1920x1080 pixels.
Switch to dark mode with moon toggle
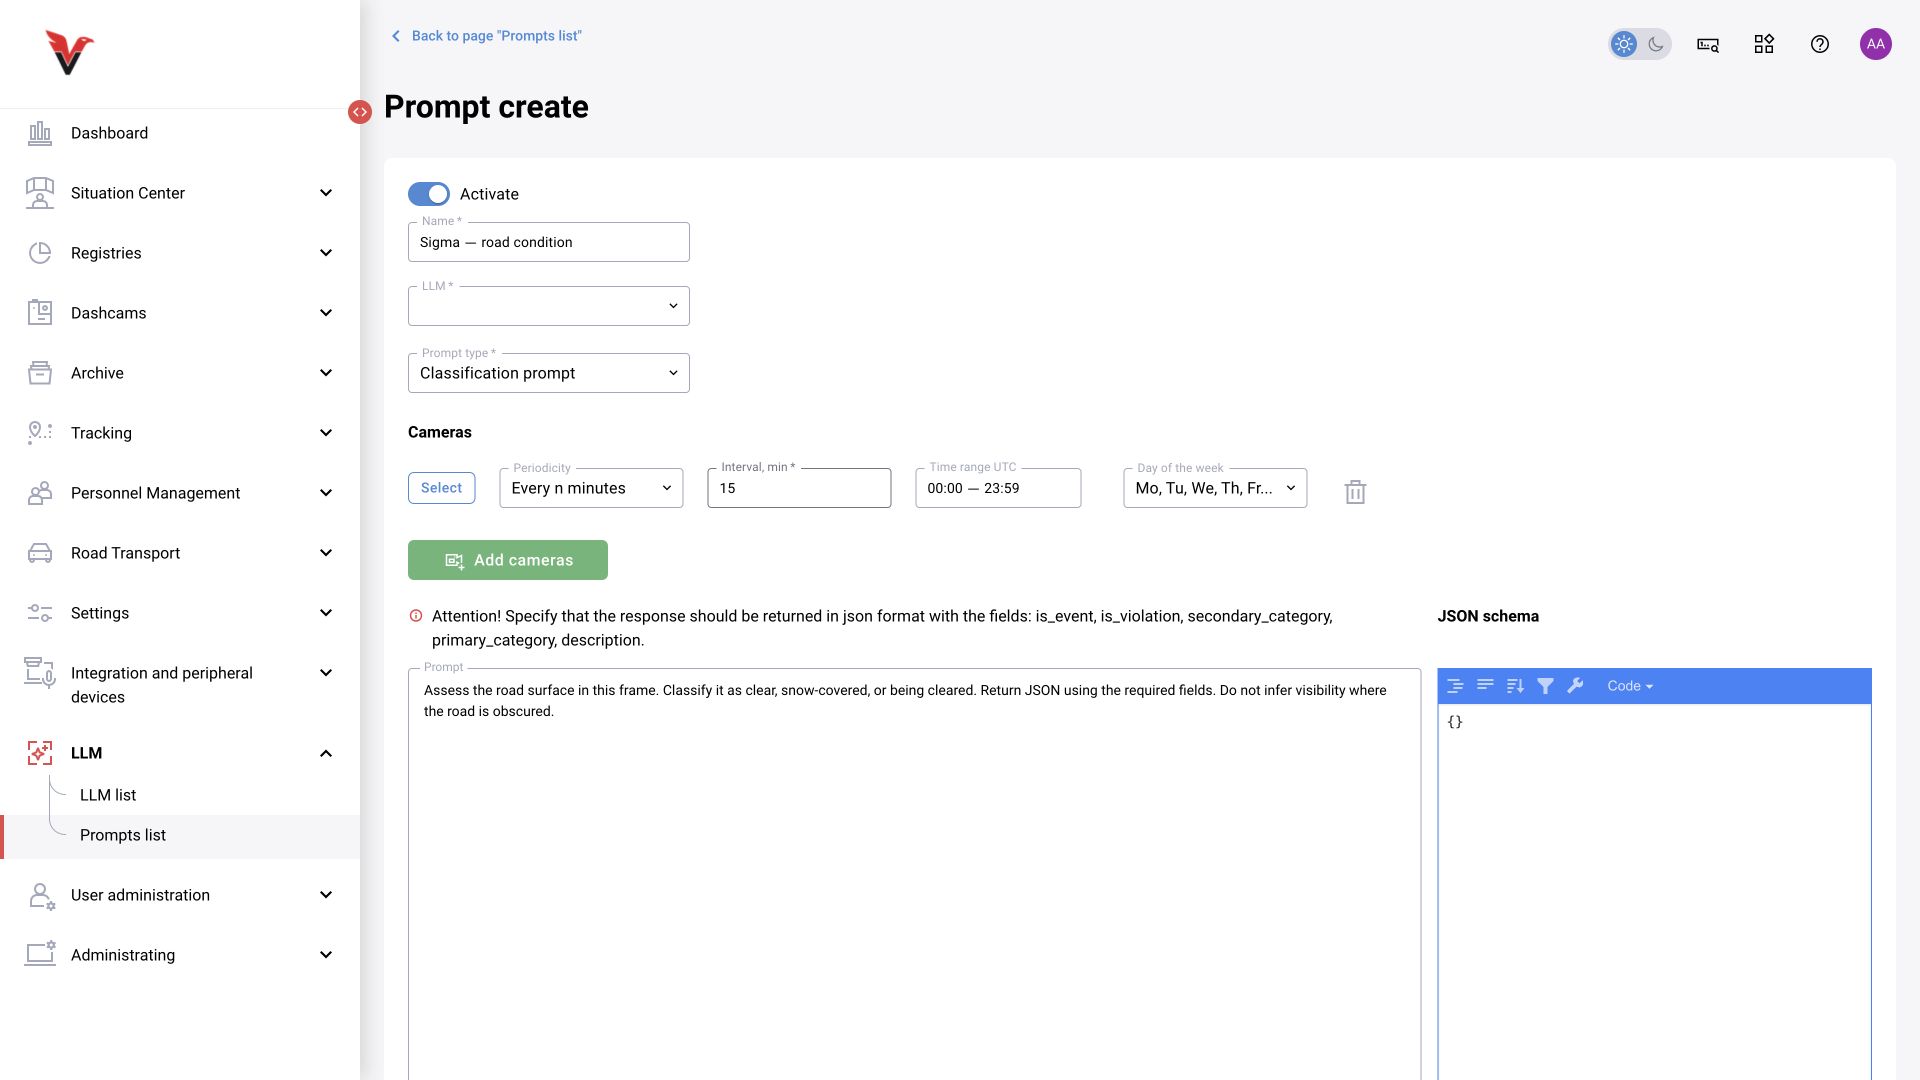point(1656,44)
